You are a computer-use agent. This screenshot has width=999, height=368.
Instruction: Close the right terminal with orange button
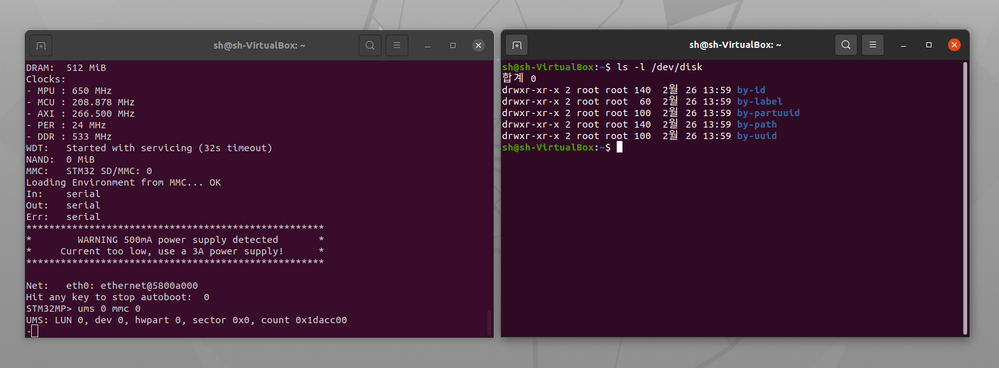[x=954, y=45]
